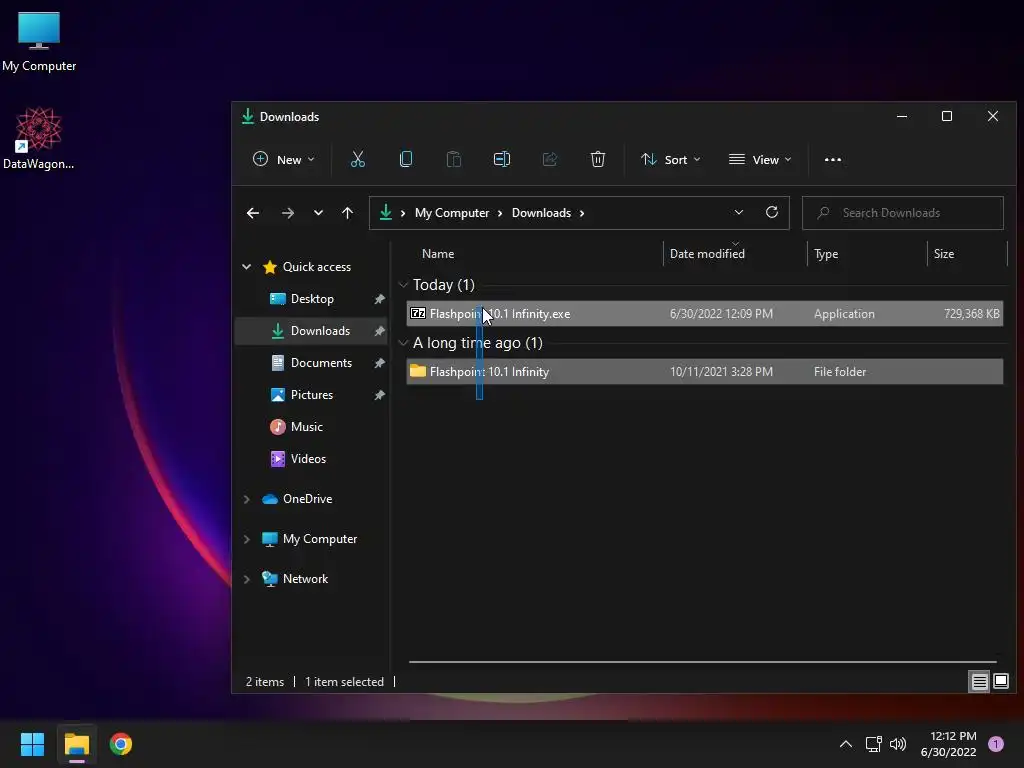Expand the My Computer tree node
The width and height of the screenshot is (1024, 768).
click(247, 539)
